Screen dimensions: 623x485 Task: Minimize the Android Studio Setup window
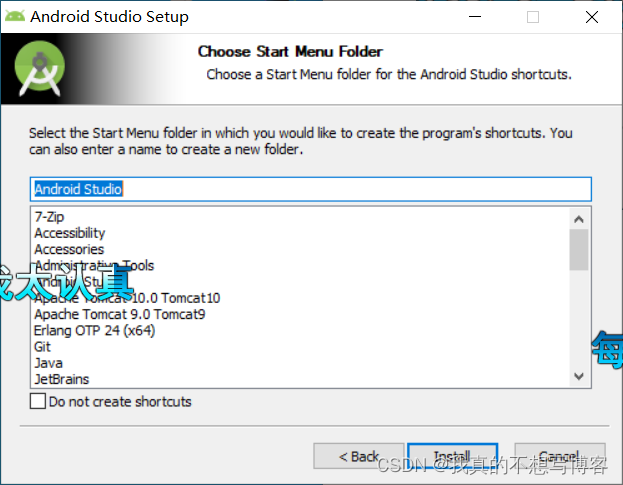click(x=475, y=17)
